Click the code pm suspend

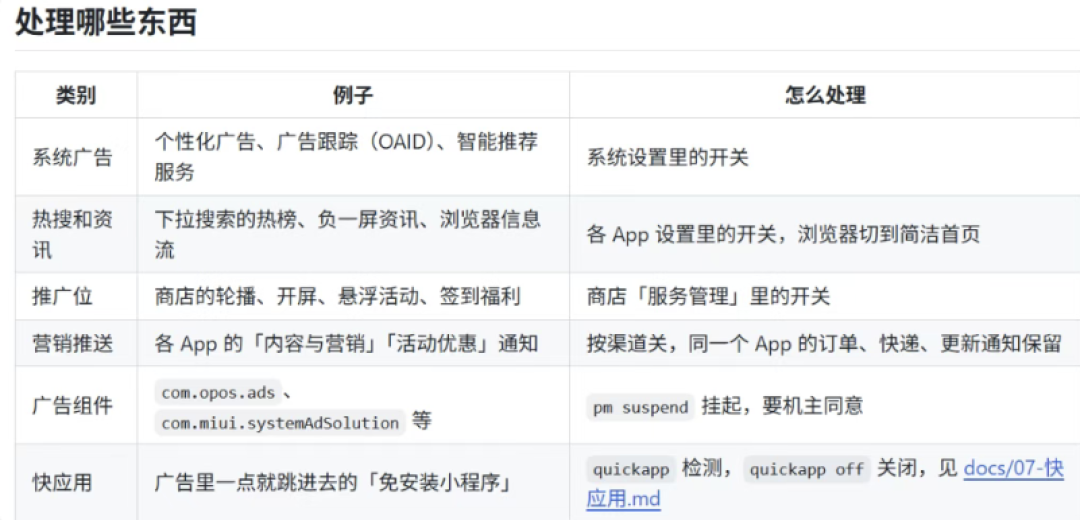641,407
